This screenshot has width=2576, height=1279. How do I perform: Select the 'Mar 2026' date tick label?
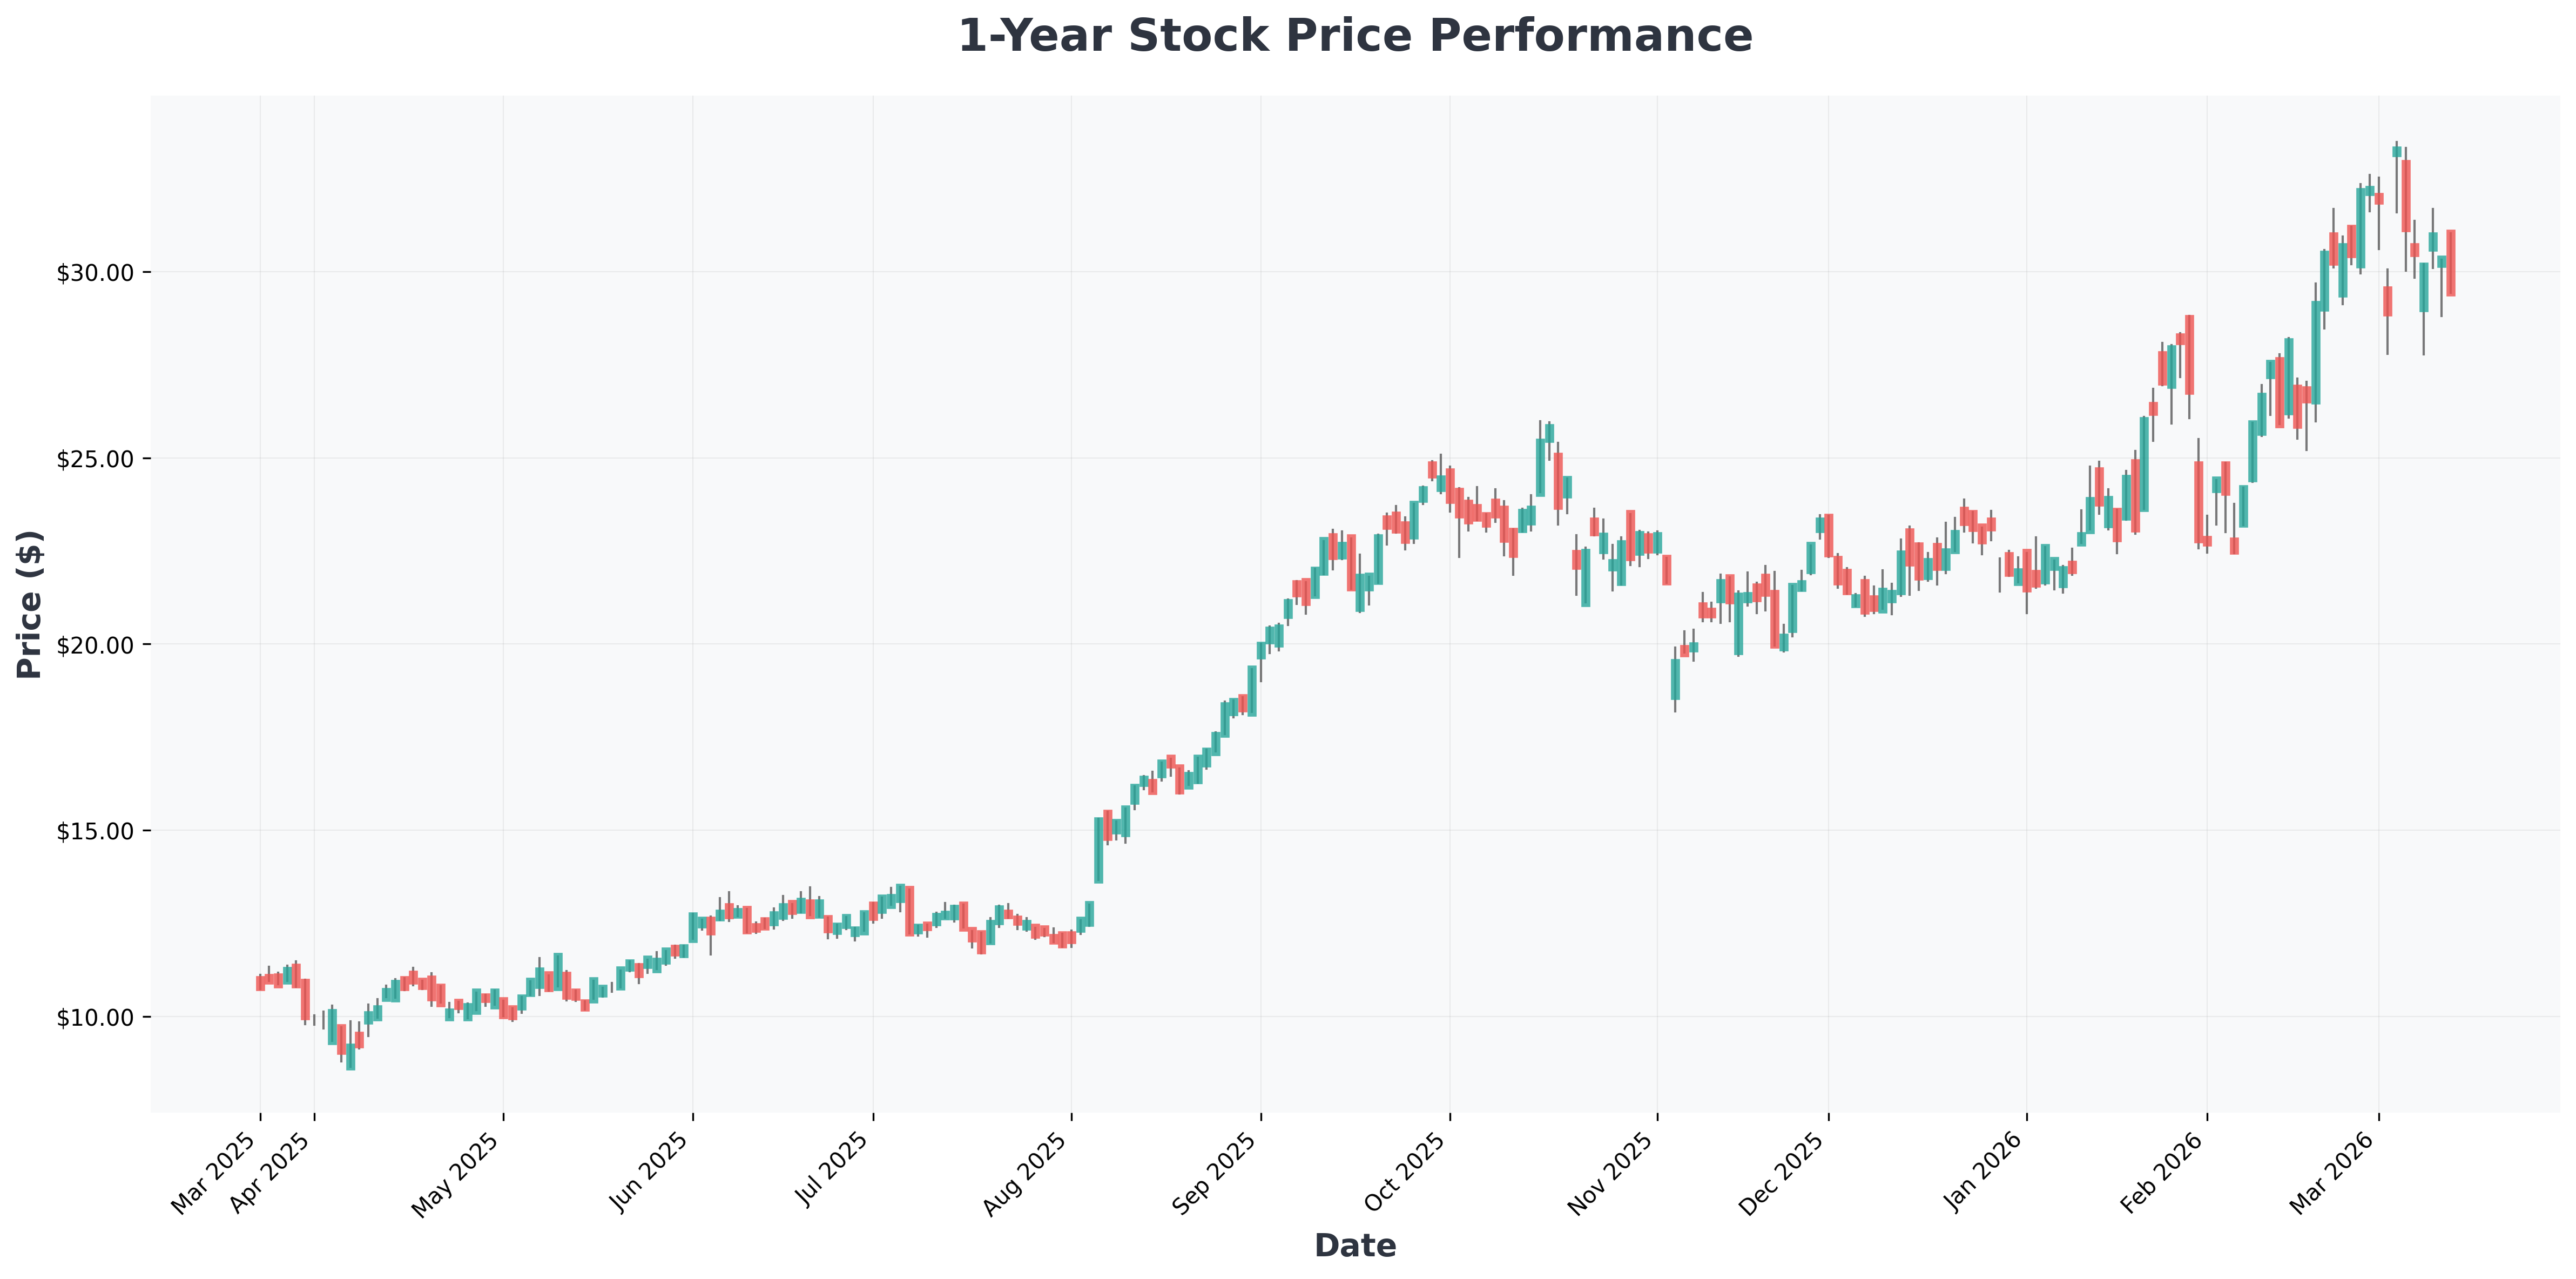[2334, 1172]
